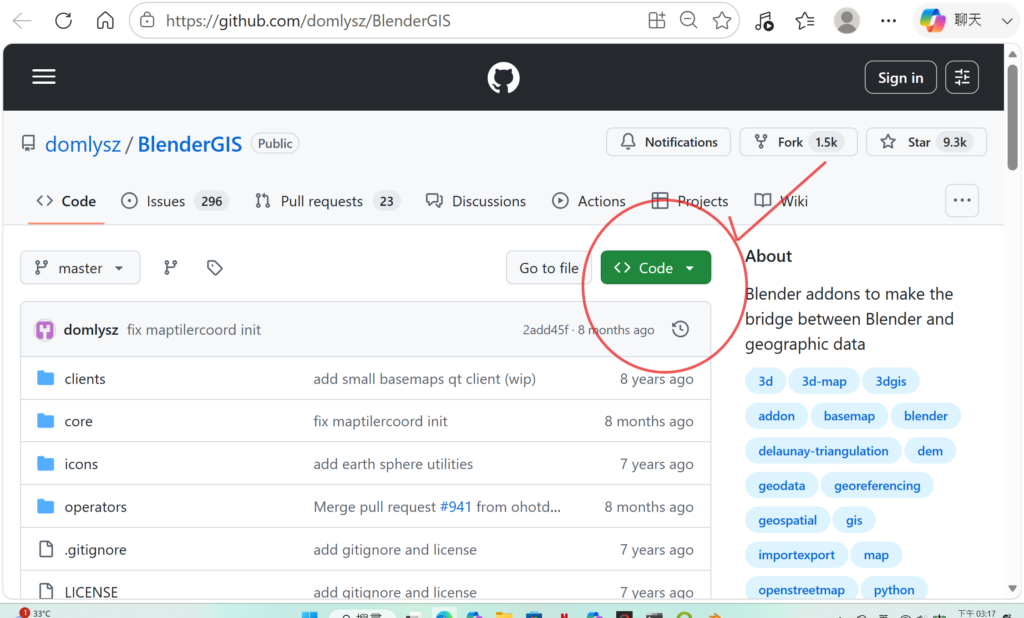This screenshot has height=618, width=1024.
Task: Select the 3d-map topic tag
Action: coord(824,382)
